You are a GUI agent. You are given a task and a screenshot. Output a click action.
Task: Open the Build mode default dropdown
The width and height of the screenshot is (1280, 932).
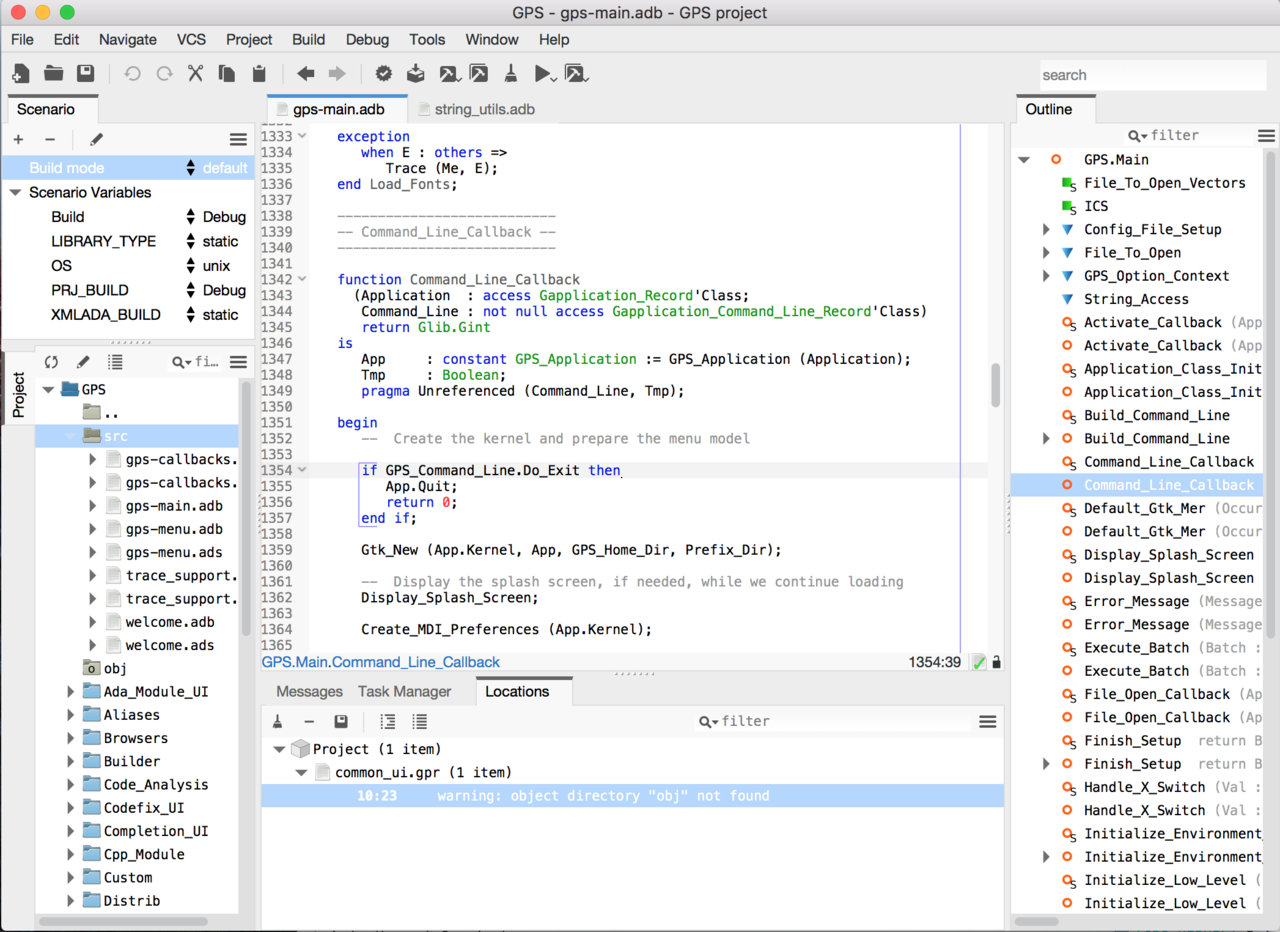217,168
